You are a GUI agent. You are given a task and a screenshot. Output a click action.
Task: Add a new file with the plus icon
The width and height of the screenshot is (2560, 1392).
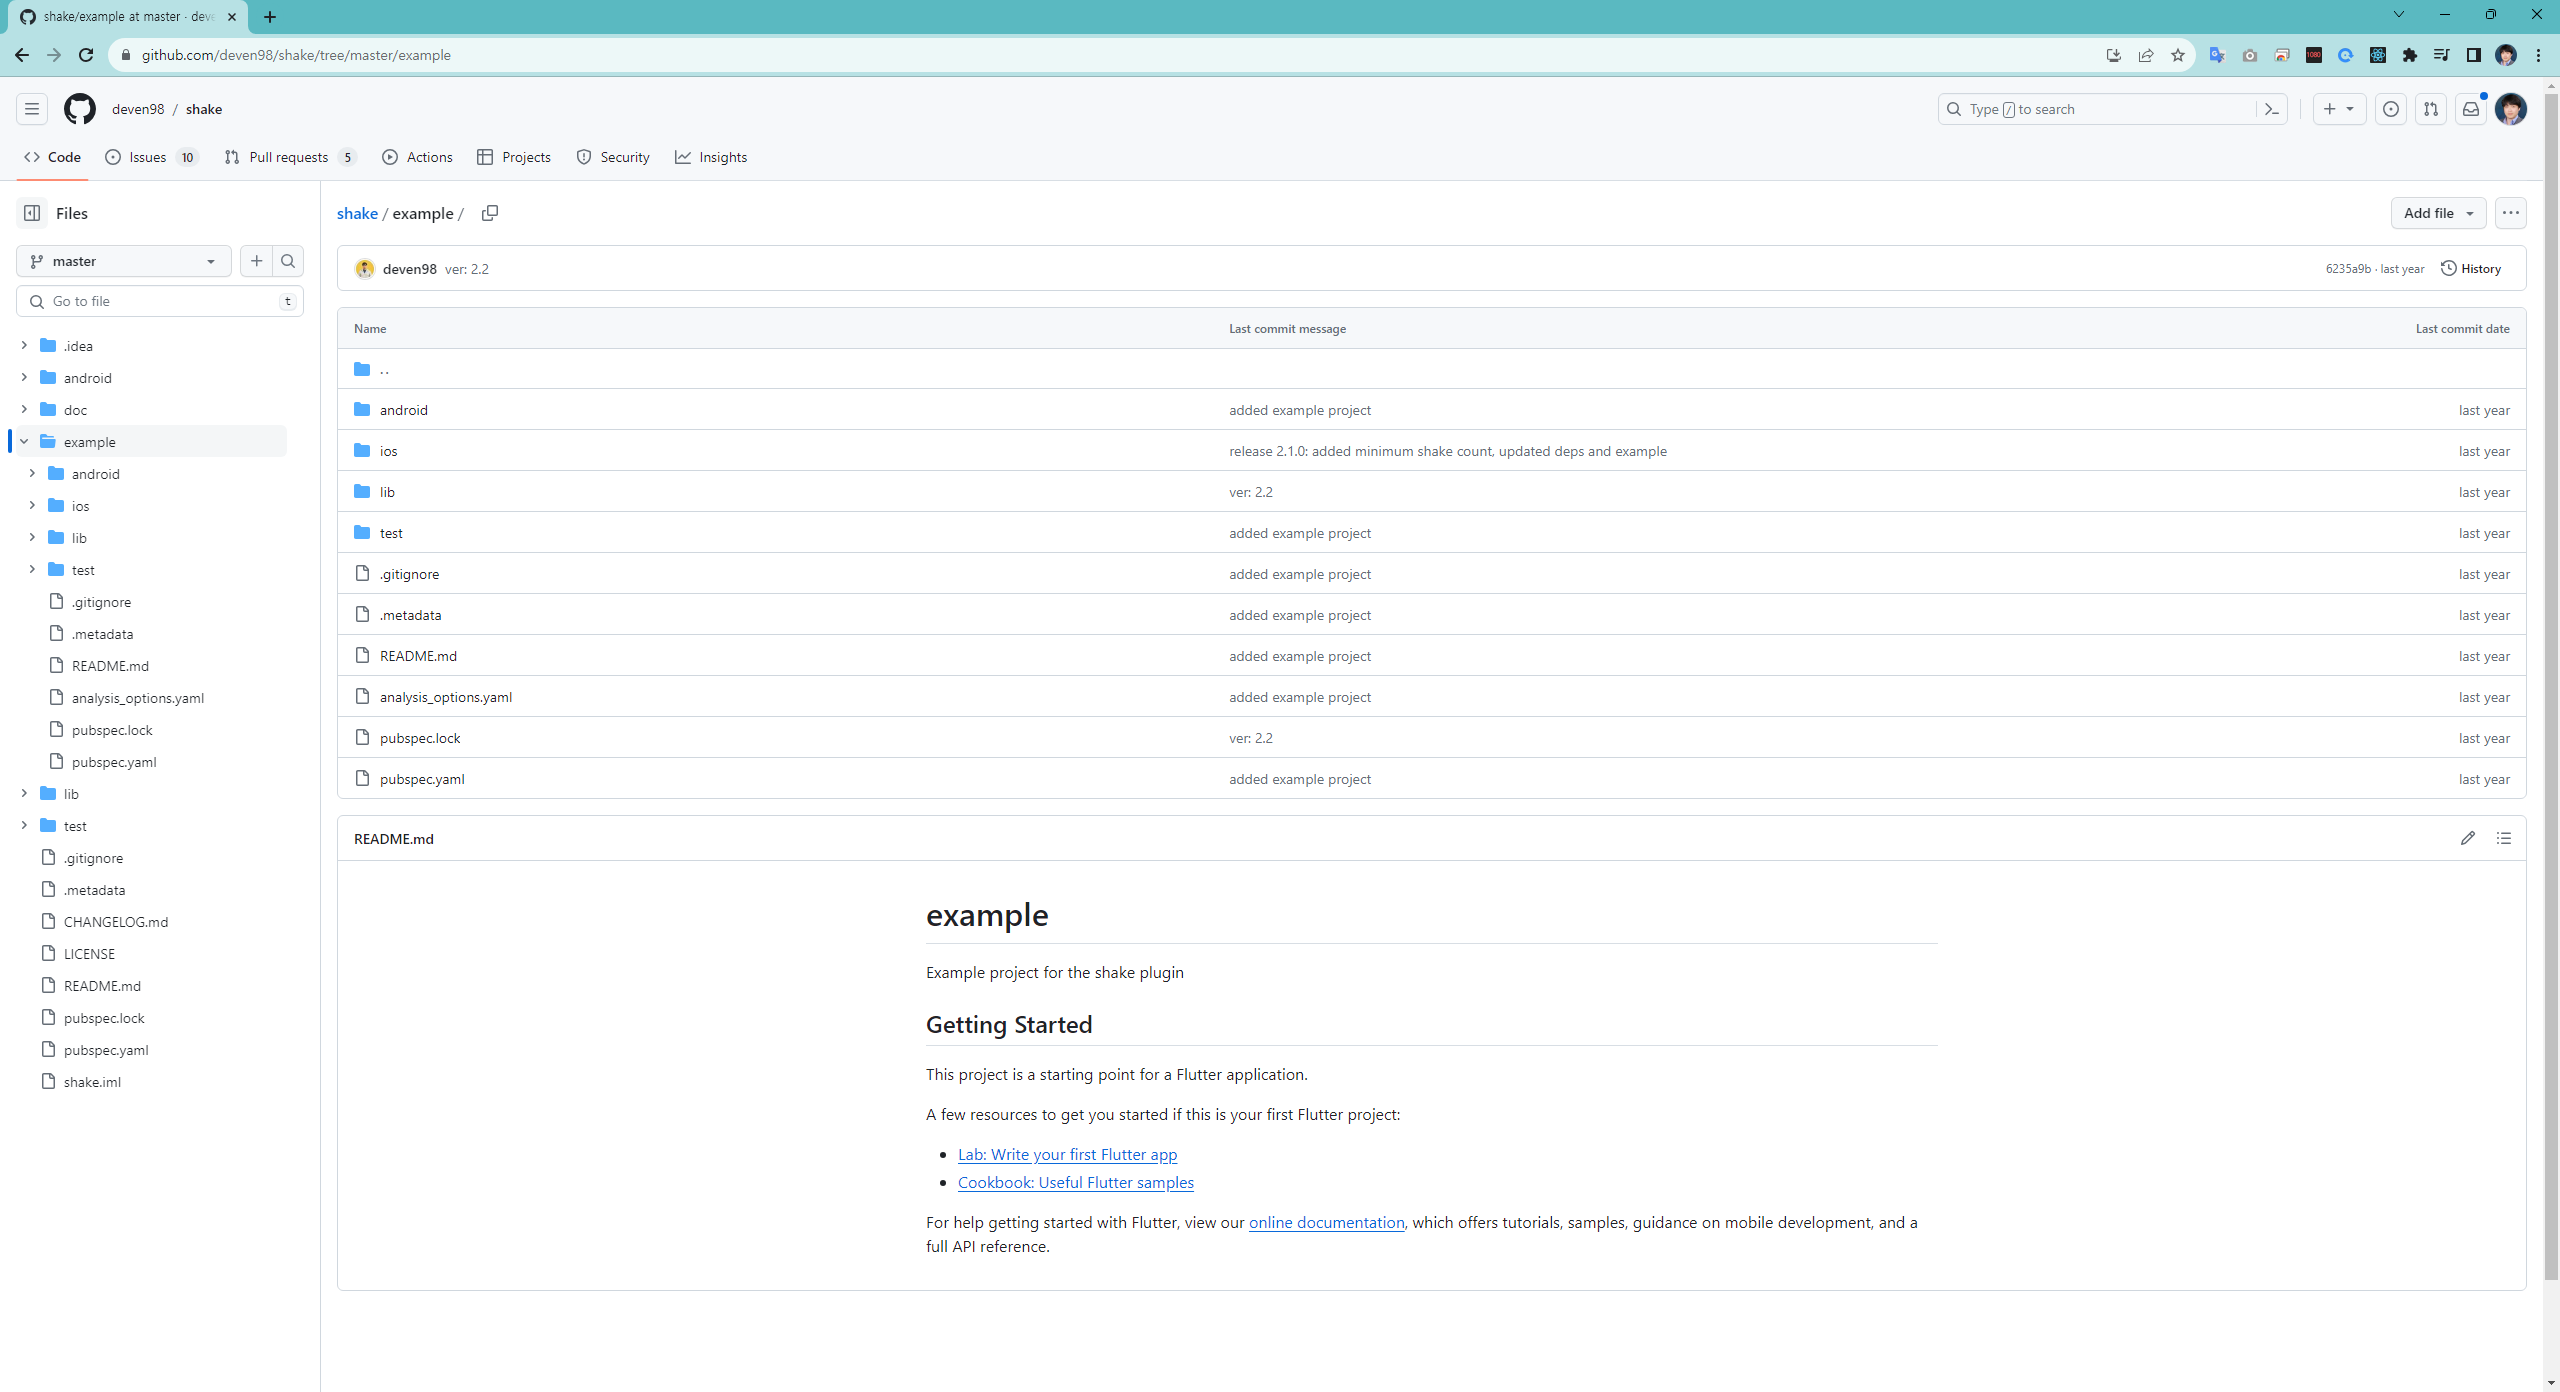(256, 261)
